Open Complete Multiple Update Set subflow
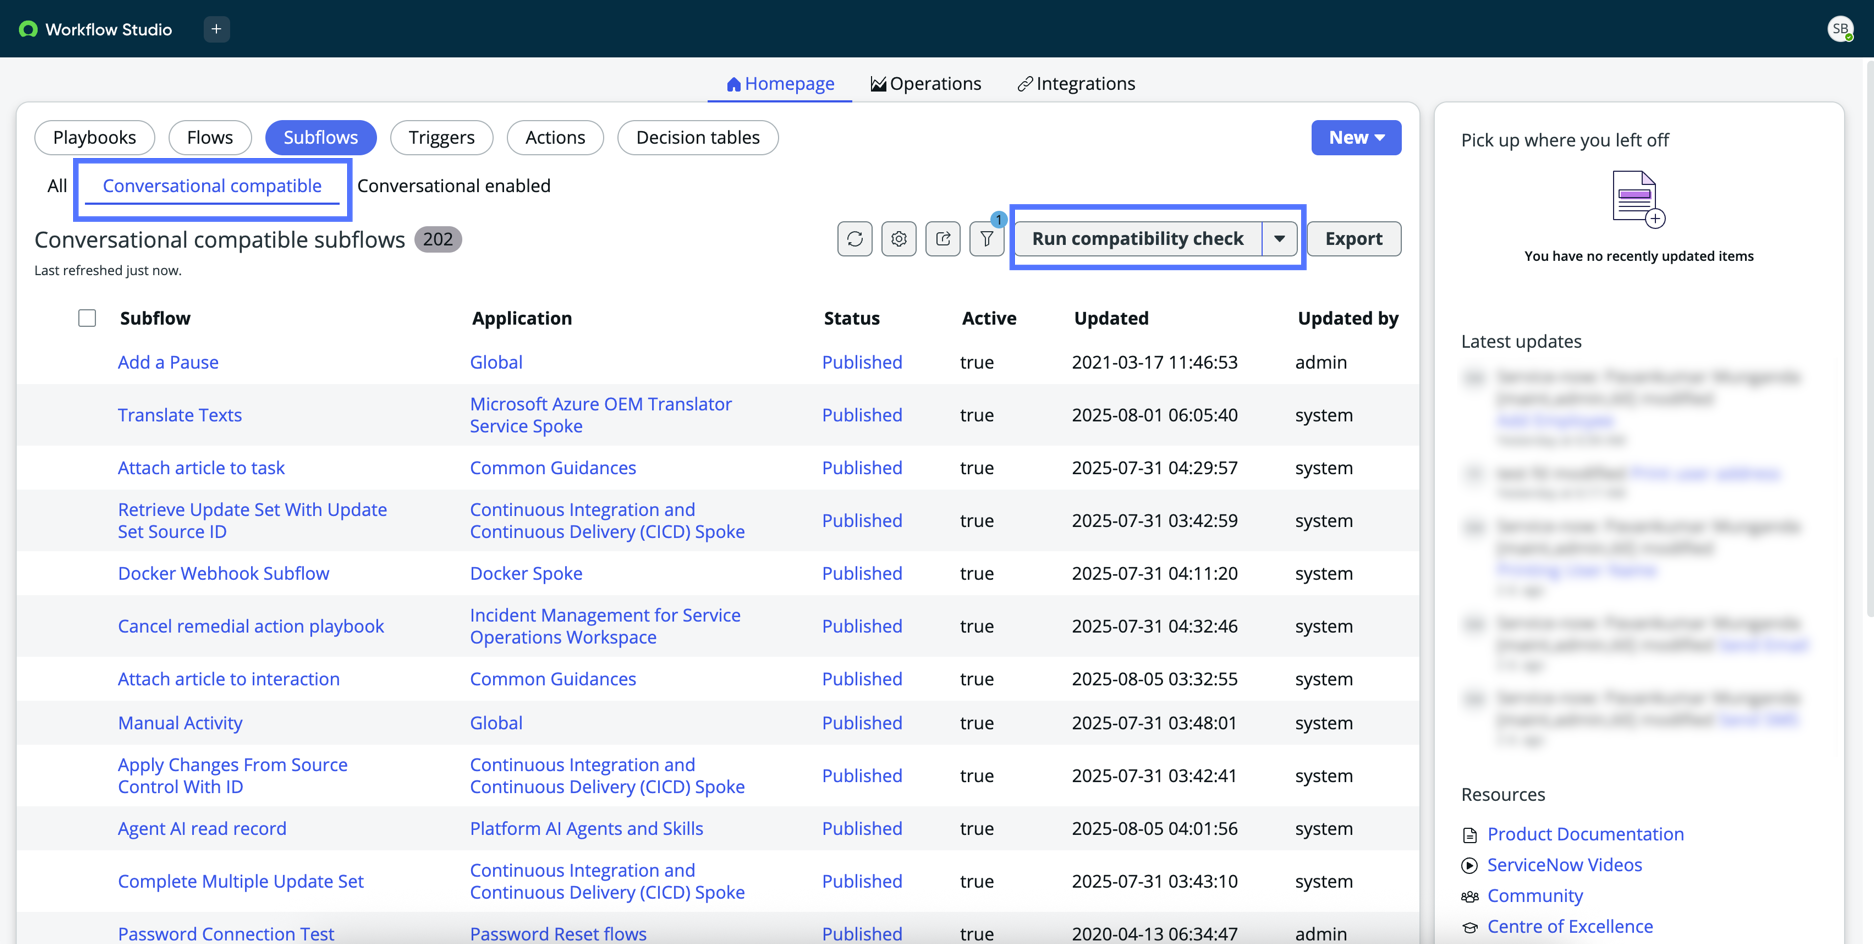 point(241,882)
